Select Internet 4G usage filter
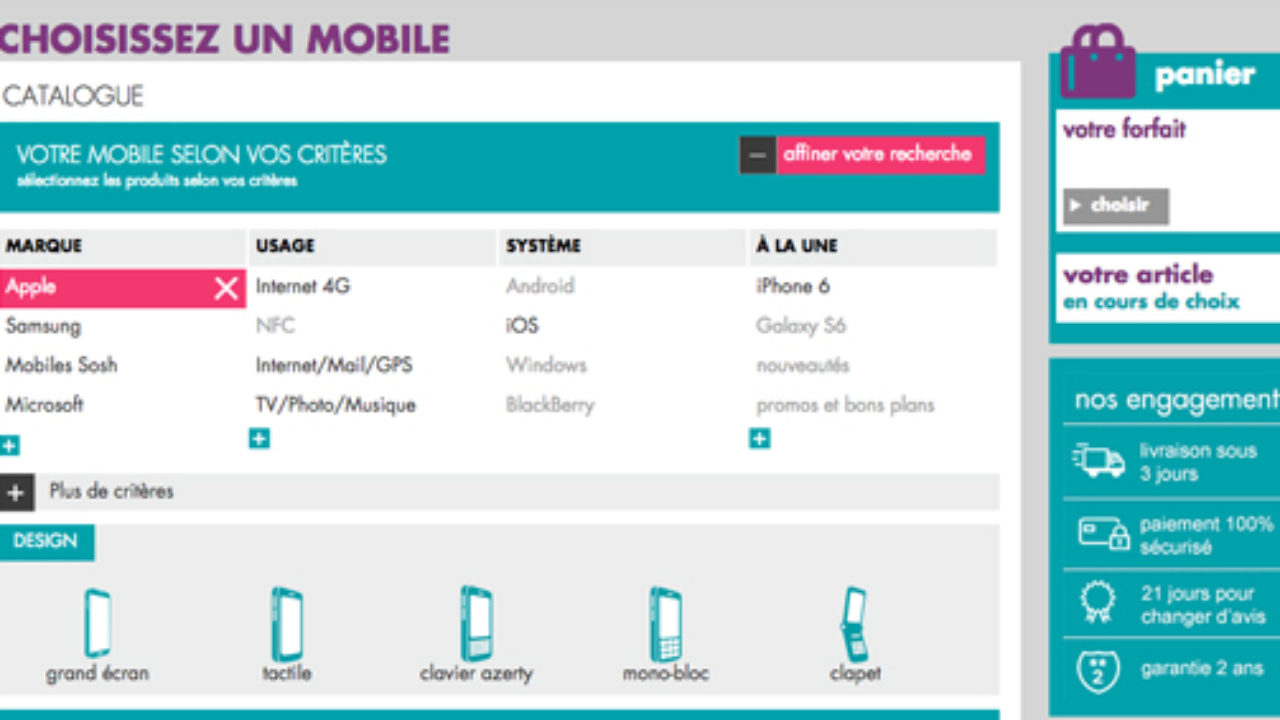1280x720 pixels. click(303, 286)
